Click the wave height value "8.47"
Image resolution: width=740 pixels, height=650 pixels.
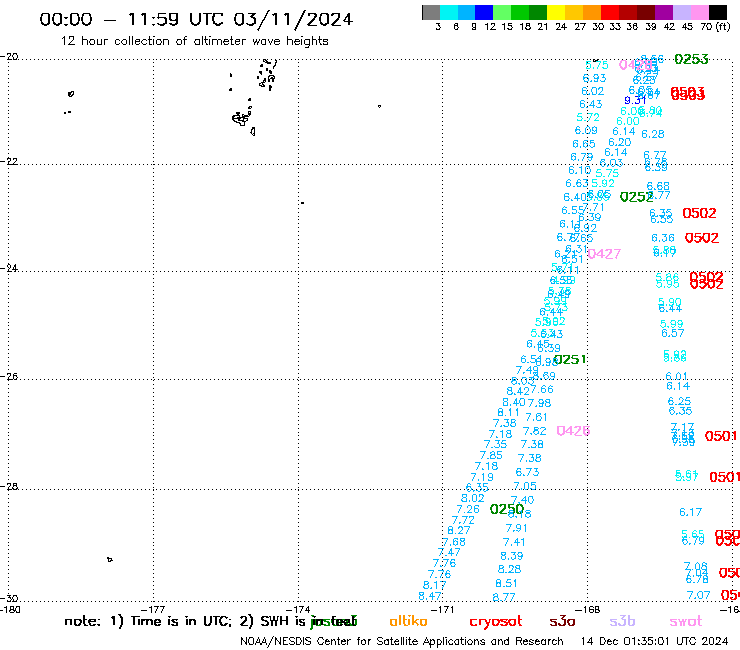(x=430, y=596)
